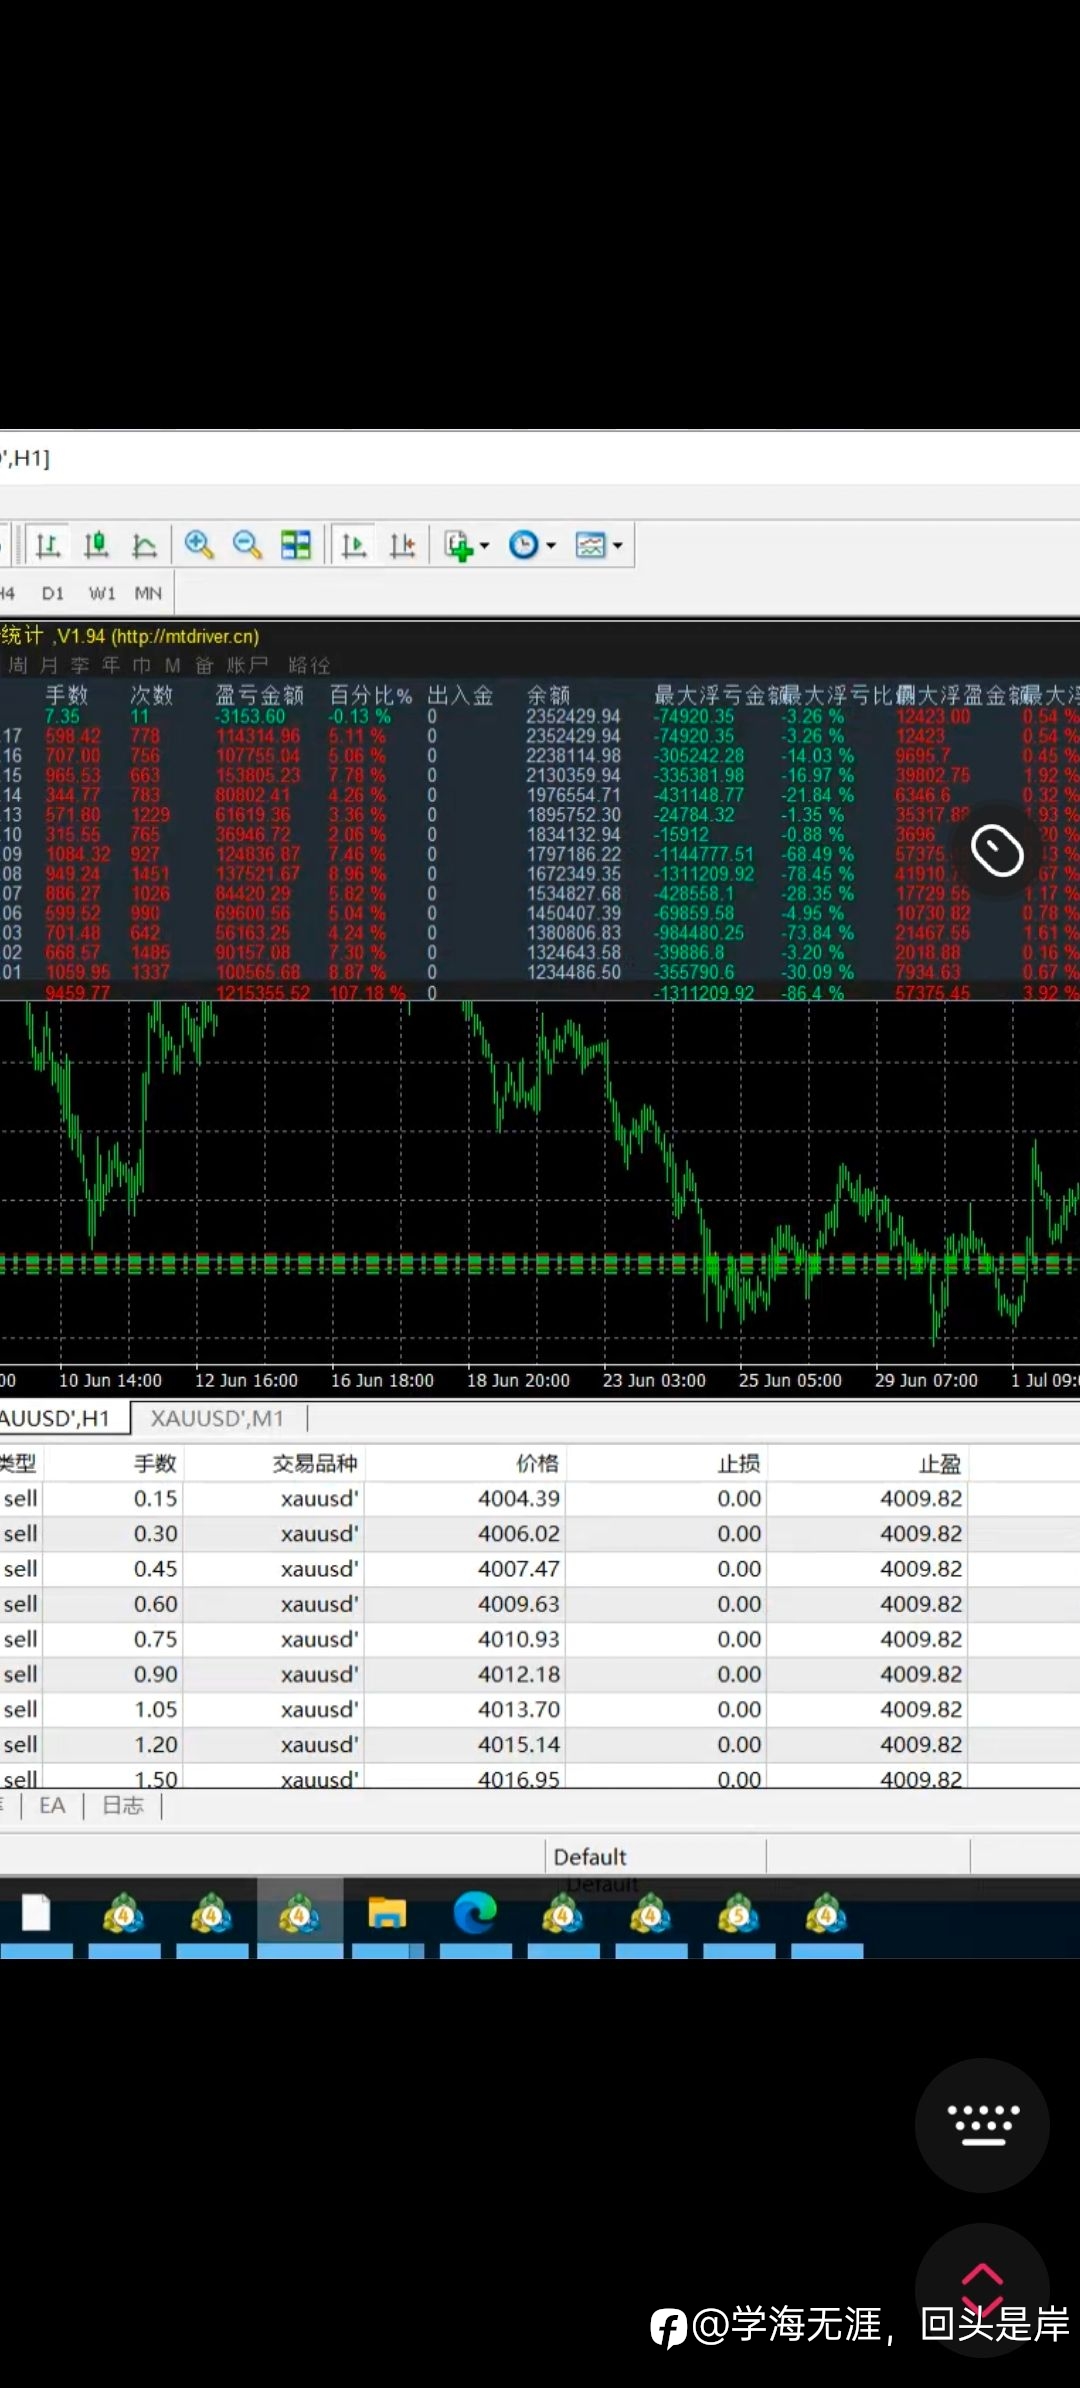Toggle the auto scroll chart icon
1080x2388 pixels.
(354, 545)
